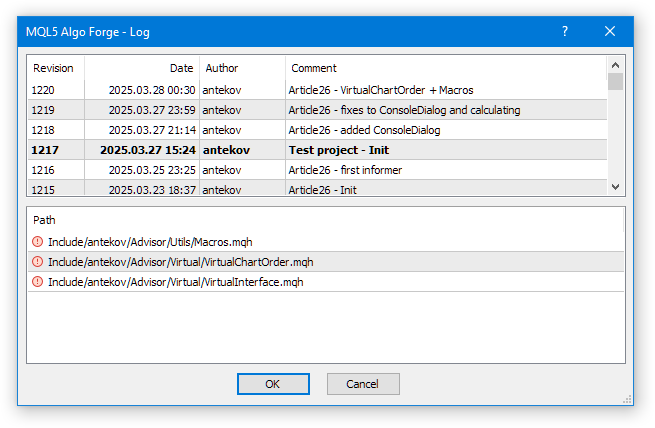Sort by the Comment column header
Viewport: 655px width, 428px height.
point(446,68)
